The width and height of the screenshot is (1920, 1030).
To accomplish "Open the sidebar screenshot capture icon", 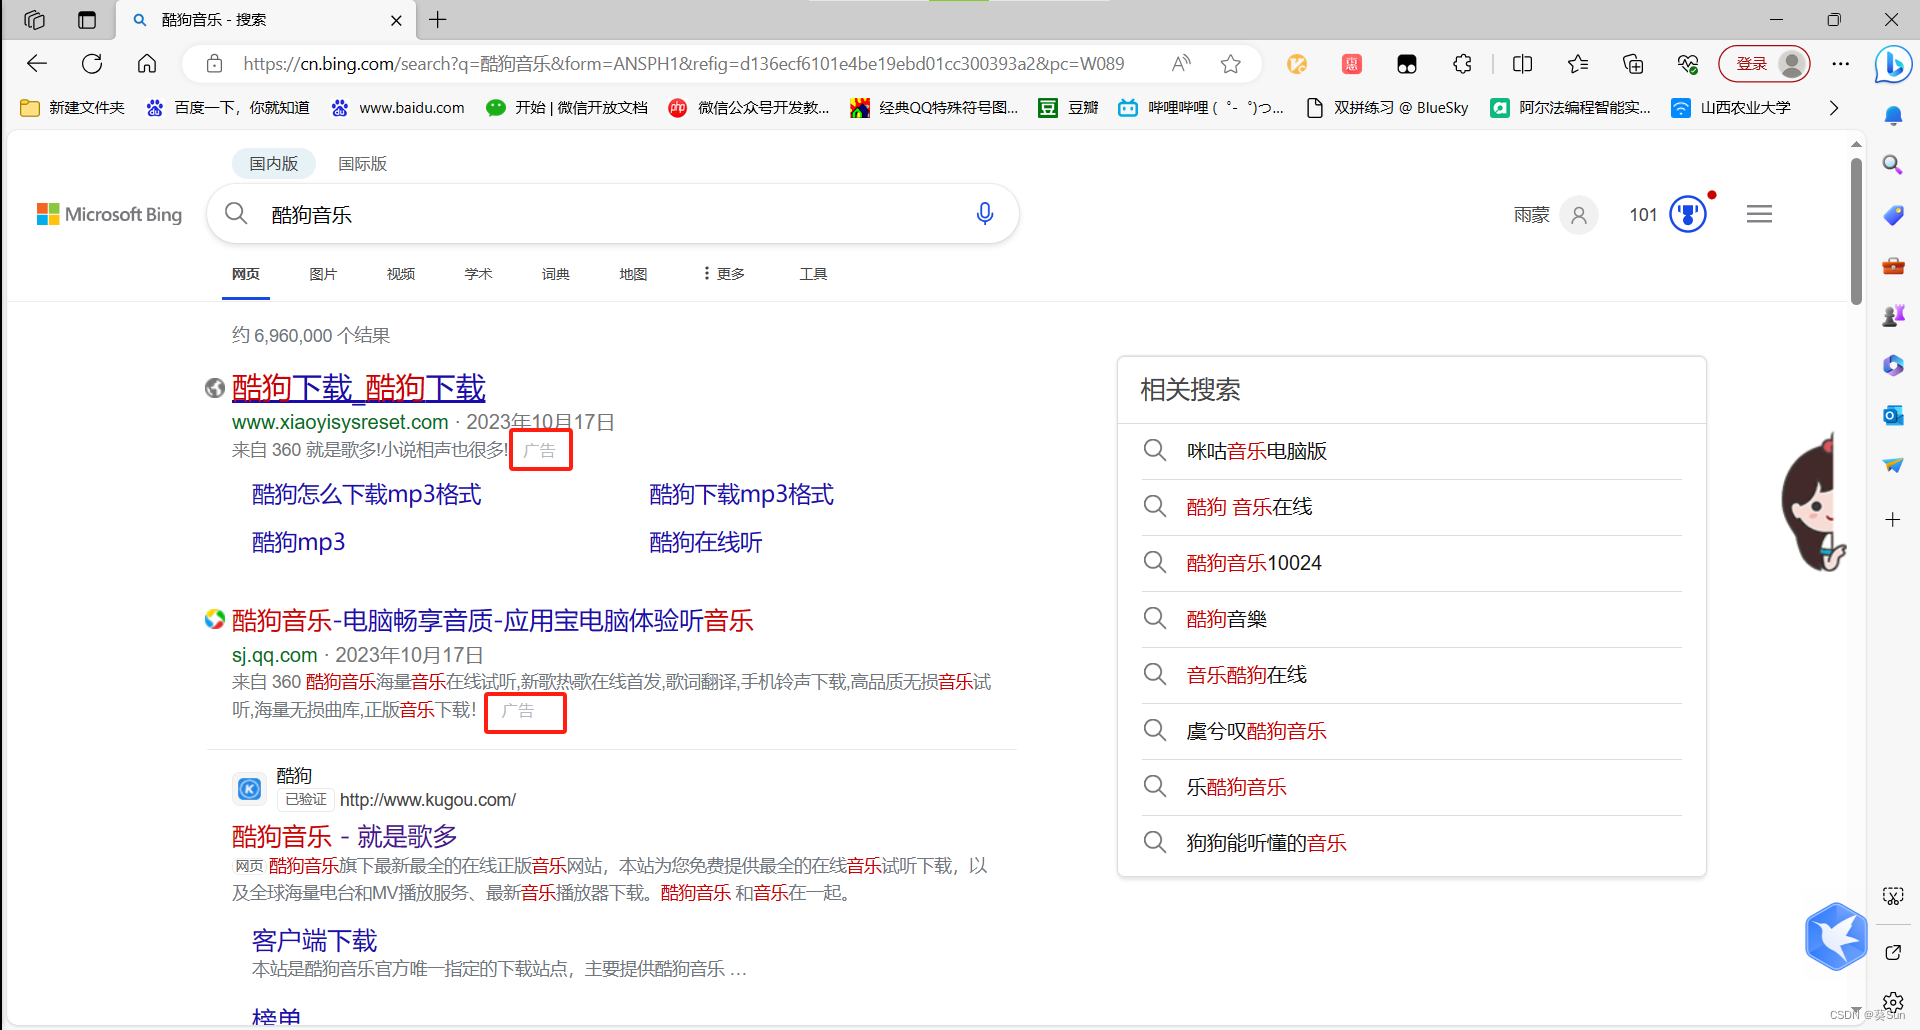I will coord(1893,895).
